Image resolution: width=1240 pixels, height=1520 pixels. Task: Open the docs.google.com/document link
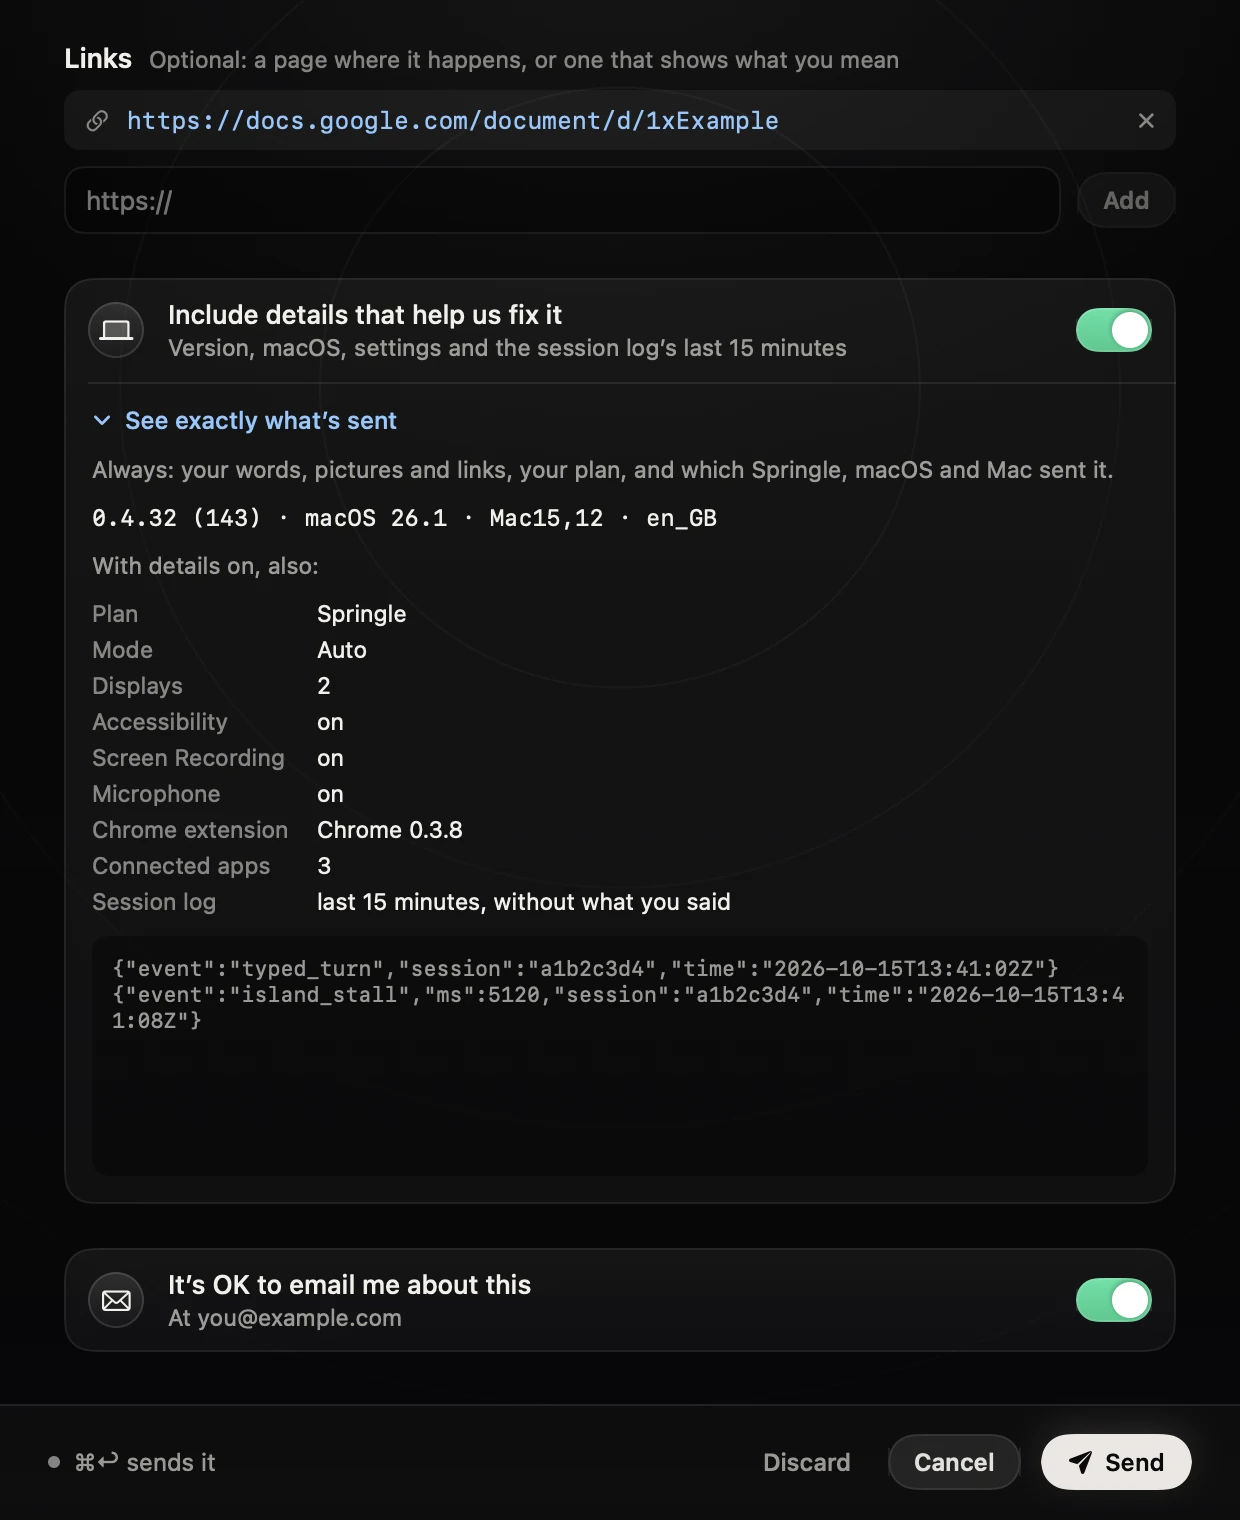point(452,121)
